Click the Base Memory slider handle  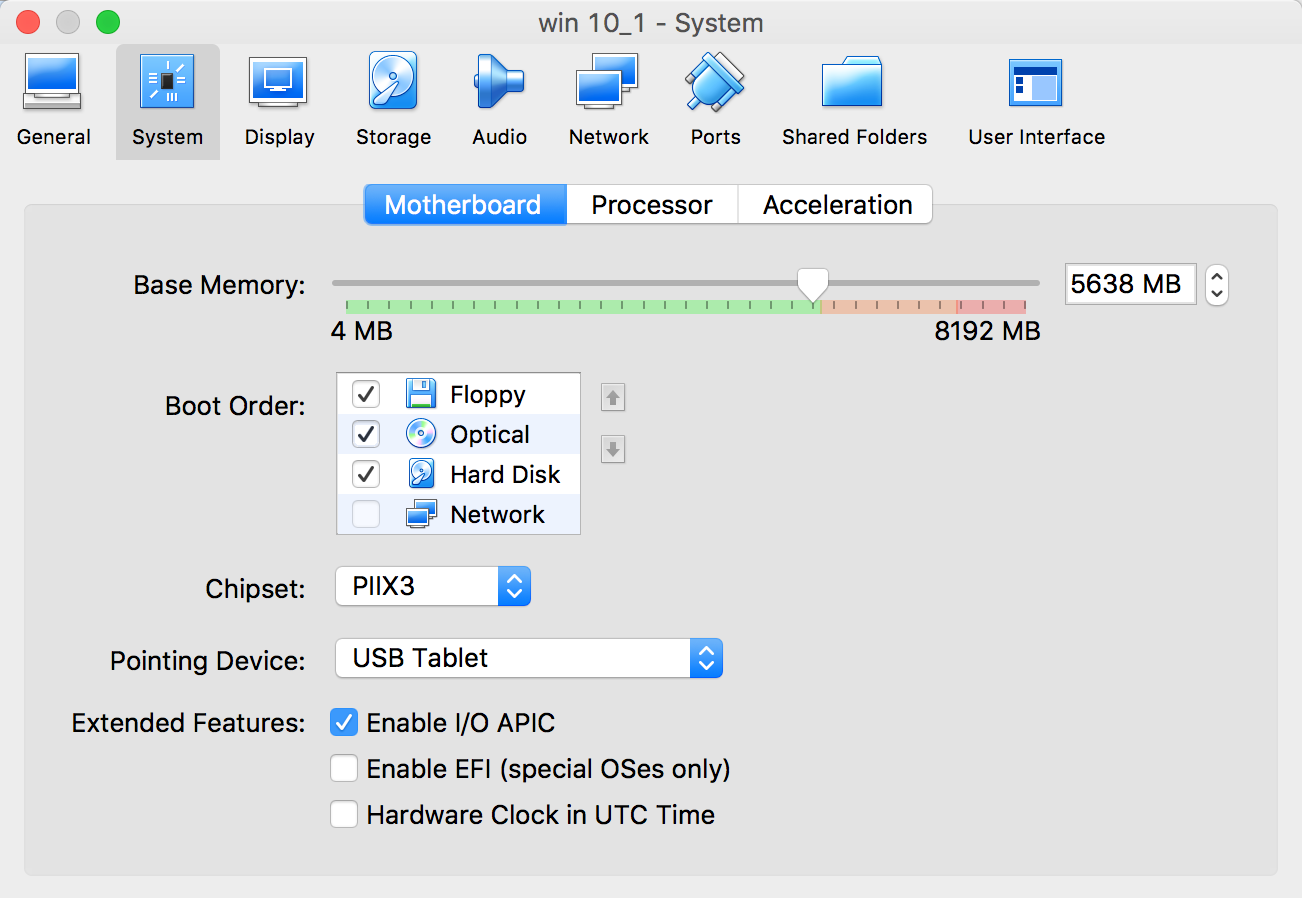[813, 285]
